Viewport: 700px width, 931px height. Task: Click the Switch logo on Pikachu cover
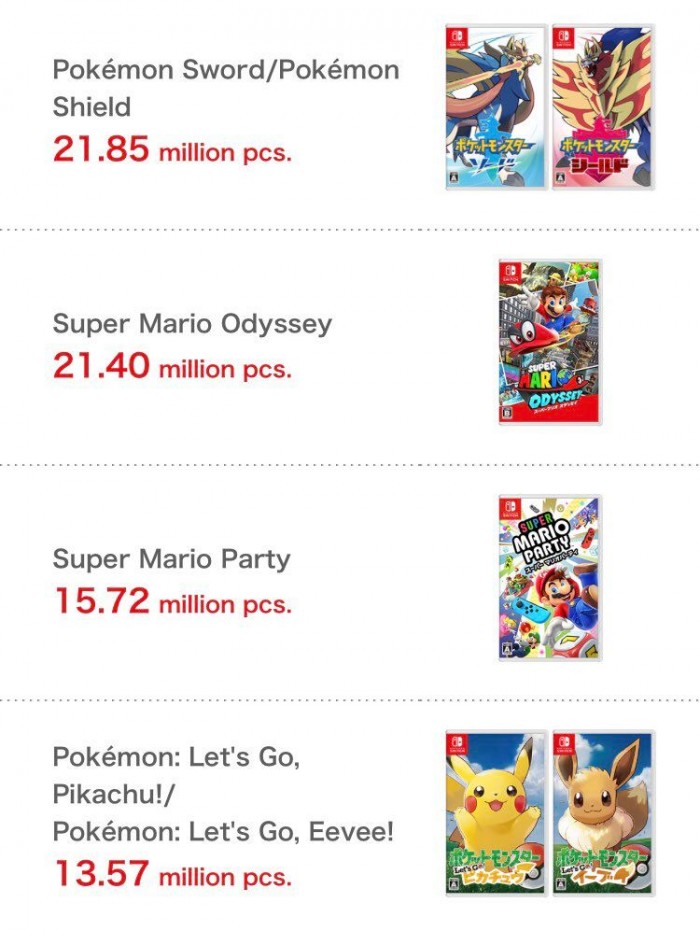coord(458,743)
